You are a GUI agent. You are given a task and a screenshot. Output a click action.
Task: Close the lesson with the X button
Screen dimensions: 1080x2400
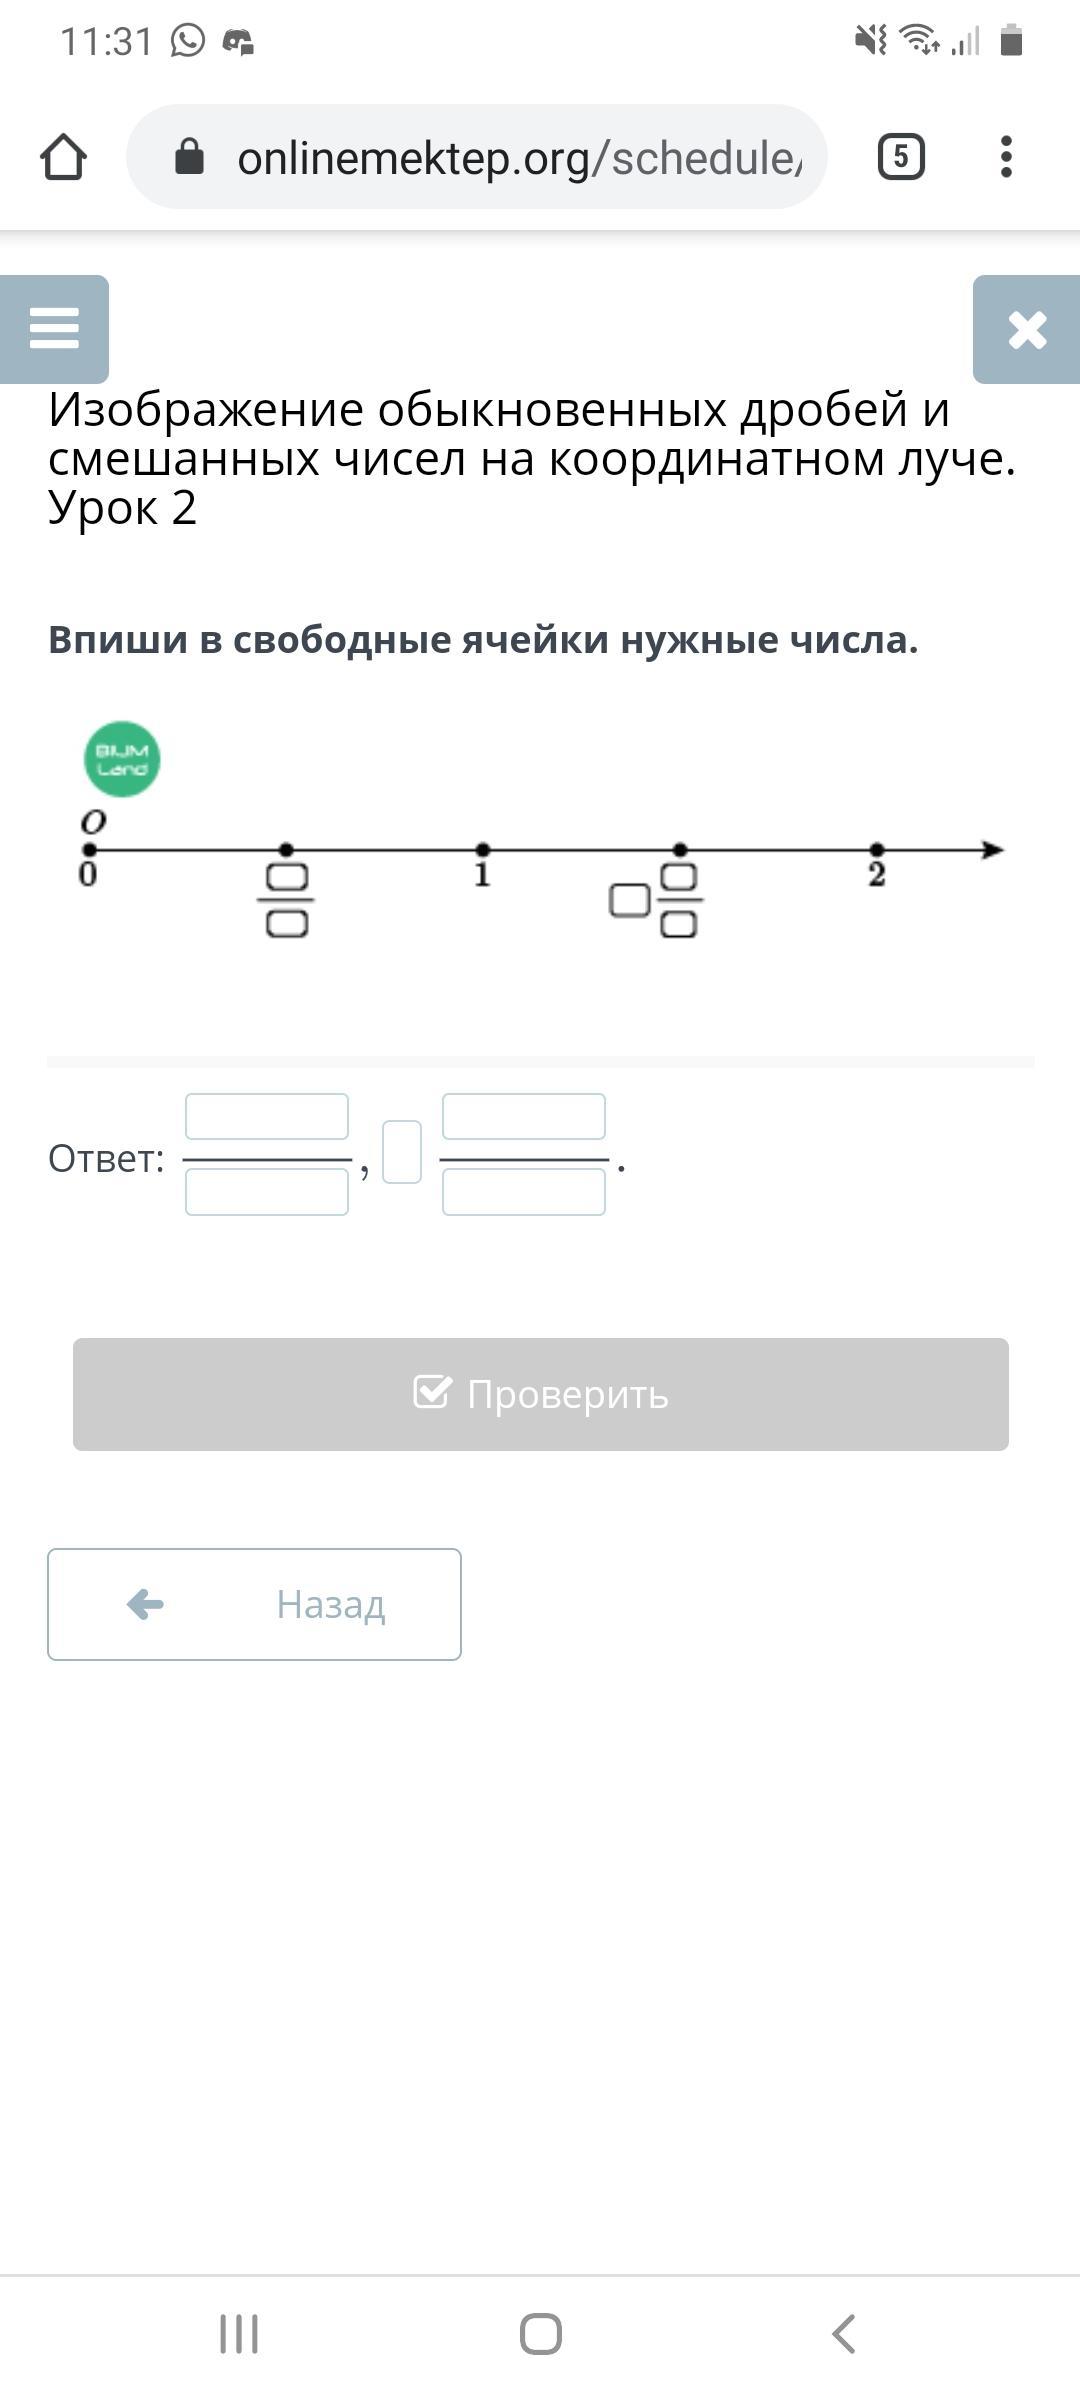(x=1027, y=329)
